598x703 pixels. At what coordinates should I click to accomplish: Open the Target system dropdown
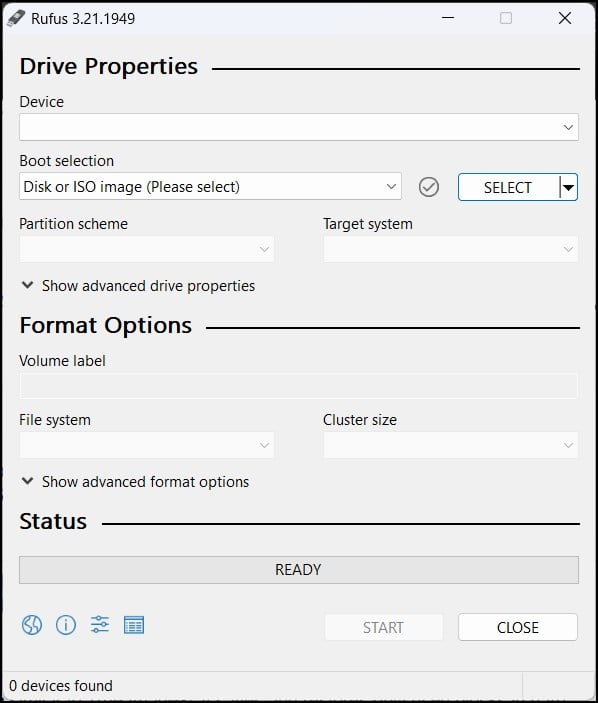point(451,249)
